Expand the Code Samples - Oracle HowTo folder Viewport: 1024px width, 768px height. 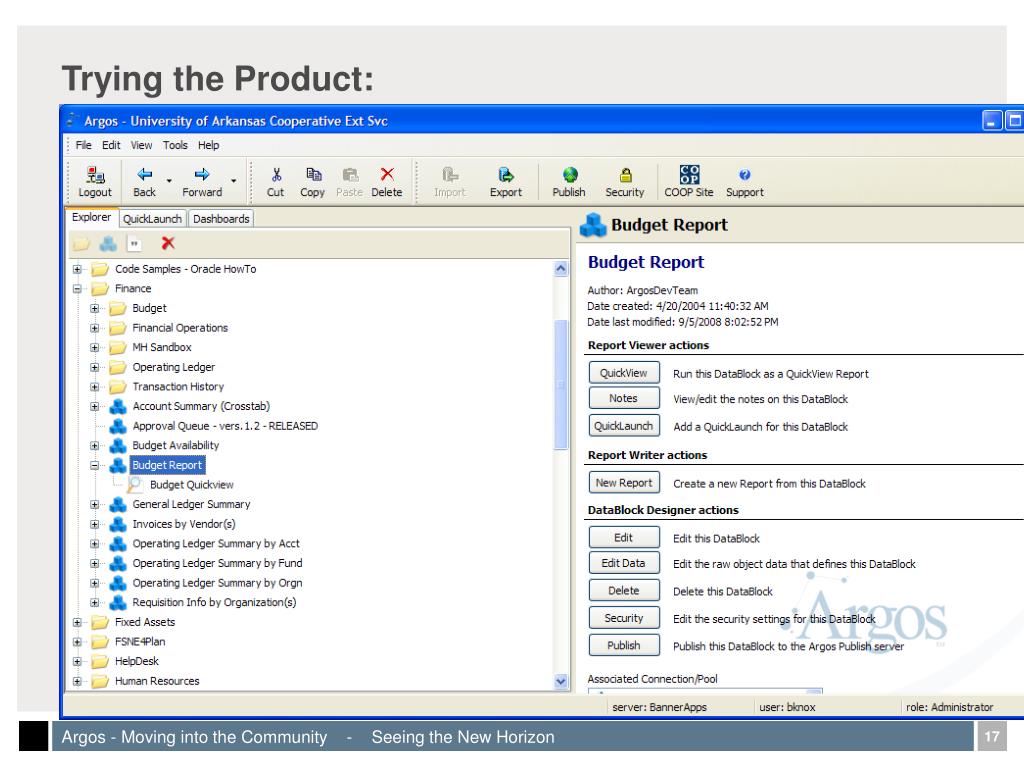[77, 269]
